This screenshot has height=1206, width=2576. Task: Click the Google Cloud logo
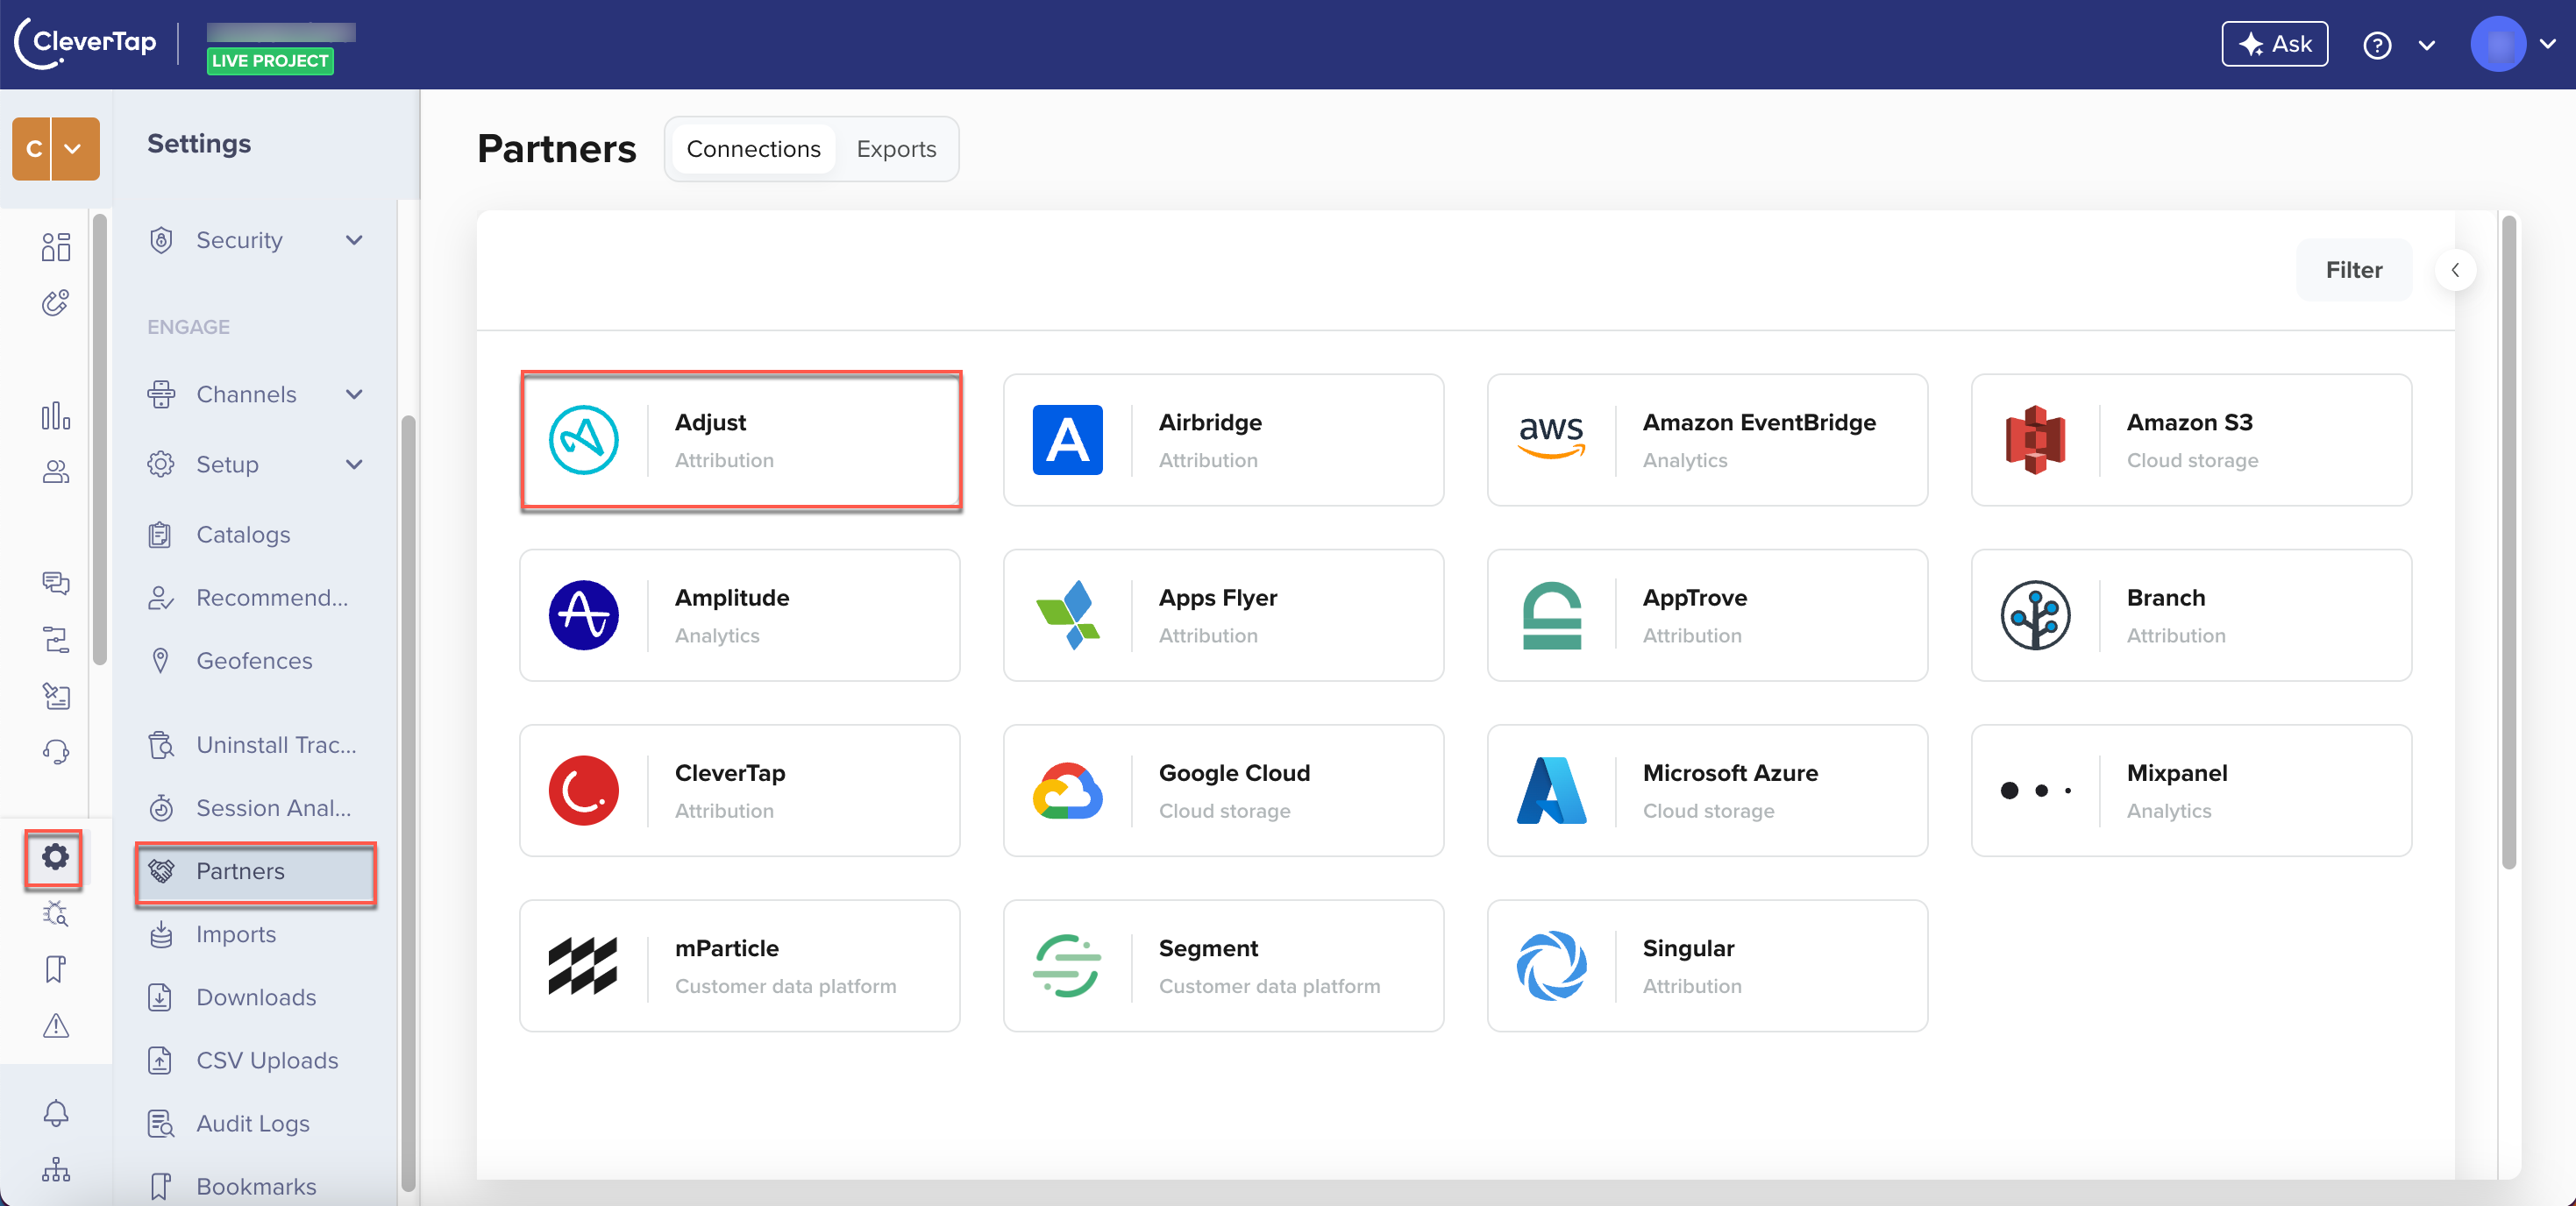click(1067, 790)
